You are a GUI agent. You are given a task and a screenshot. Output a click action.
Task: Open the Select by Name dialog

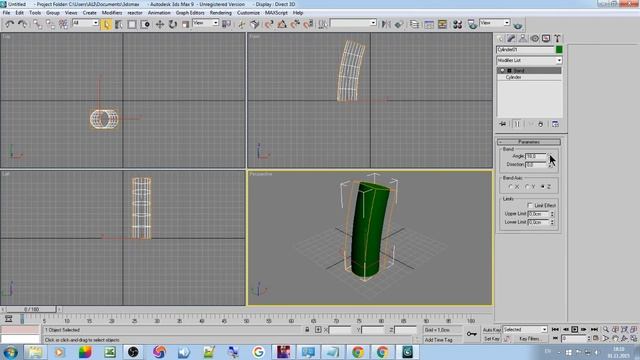(x=118, y=24)
